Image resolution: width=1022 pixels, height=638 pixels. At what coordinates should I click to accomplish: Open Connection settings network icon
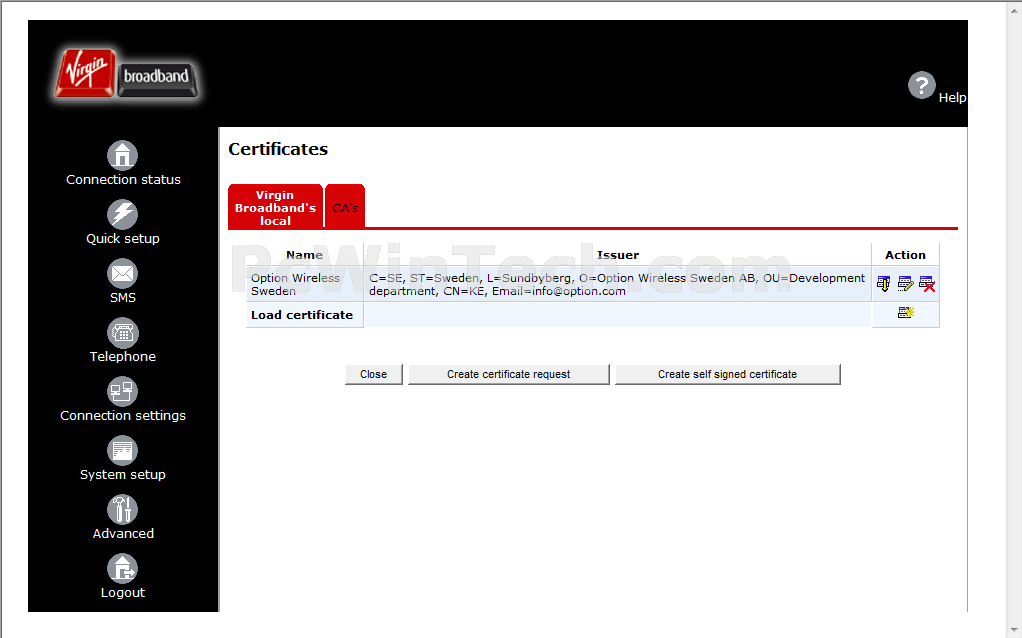coord(123,392)
